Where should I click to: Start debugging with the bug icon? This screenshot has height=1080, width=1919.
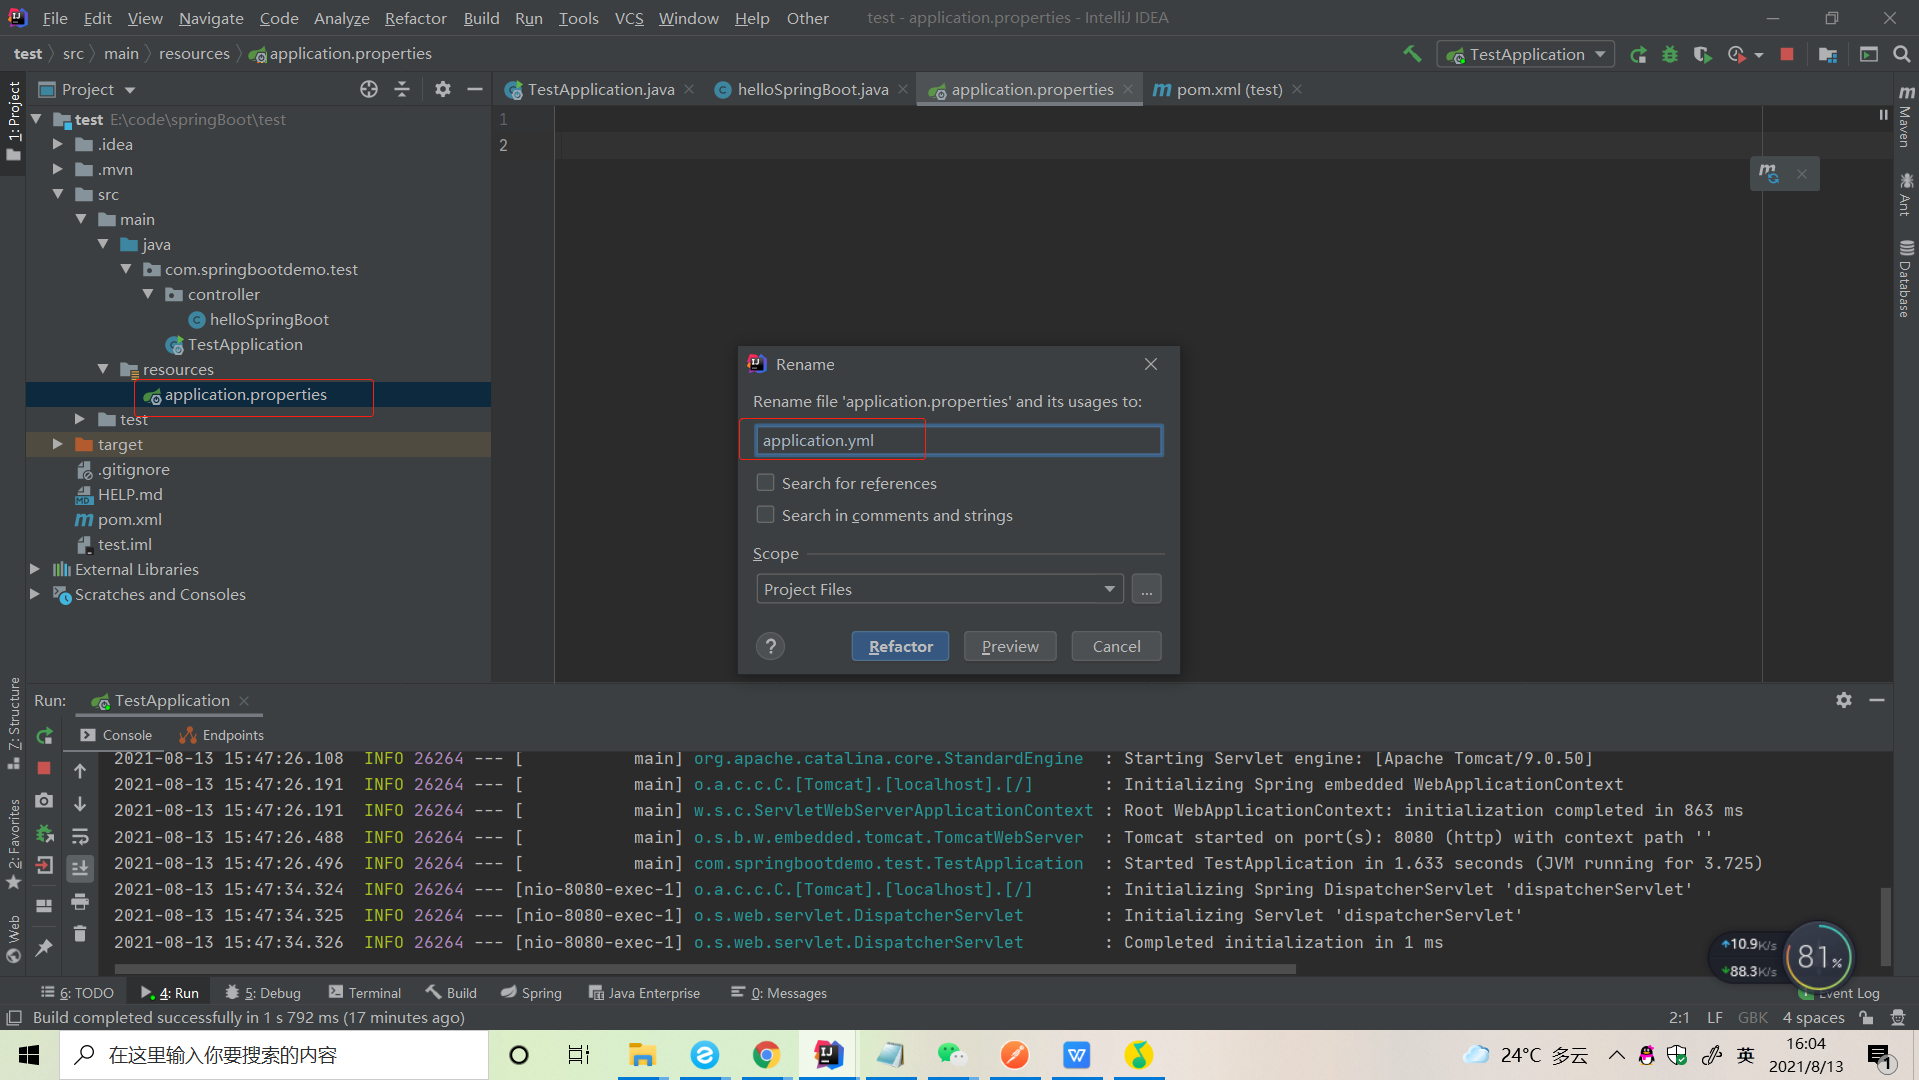coord(1670,54)
